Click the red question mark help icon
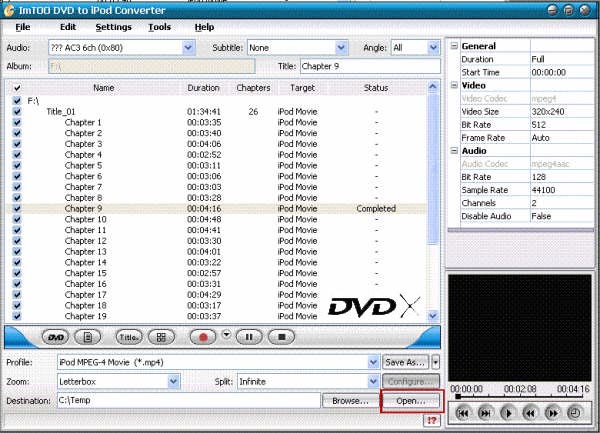This screenshot has width=600, height=433. (432, 420)
